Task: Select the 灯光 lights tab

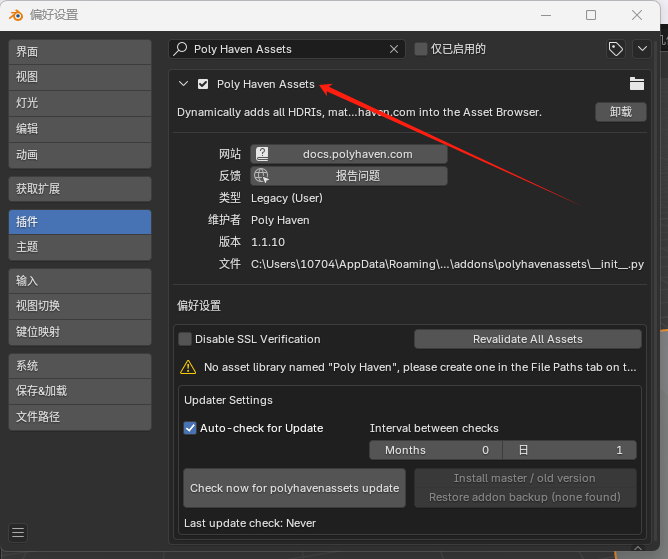Action: pos(80,103)
